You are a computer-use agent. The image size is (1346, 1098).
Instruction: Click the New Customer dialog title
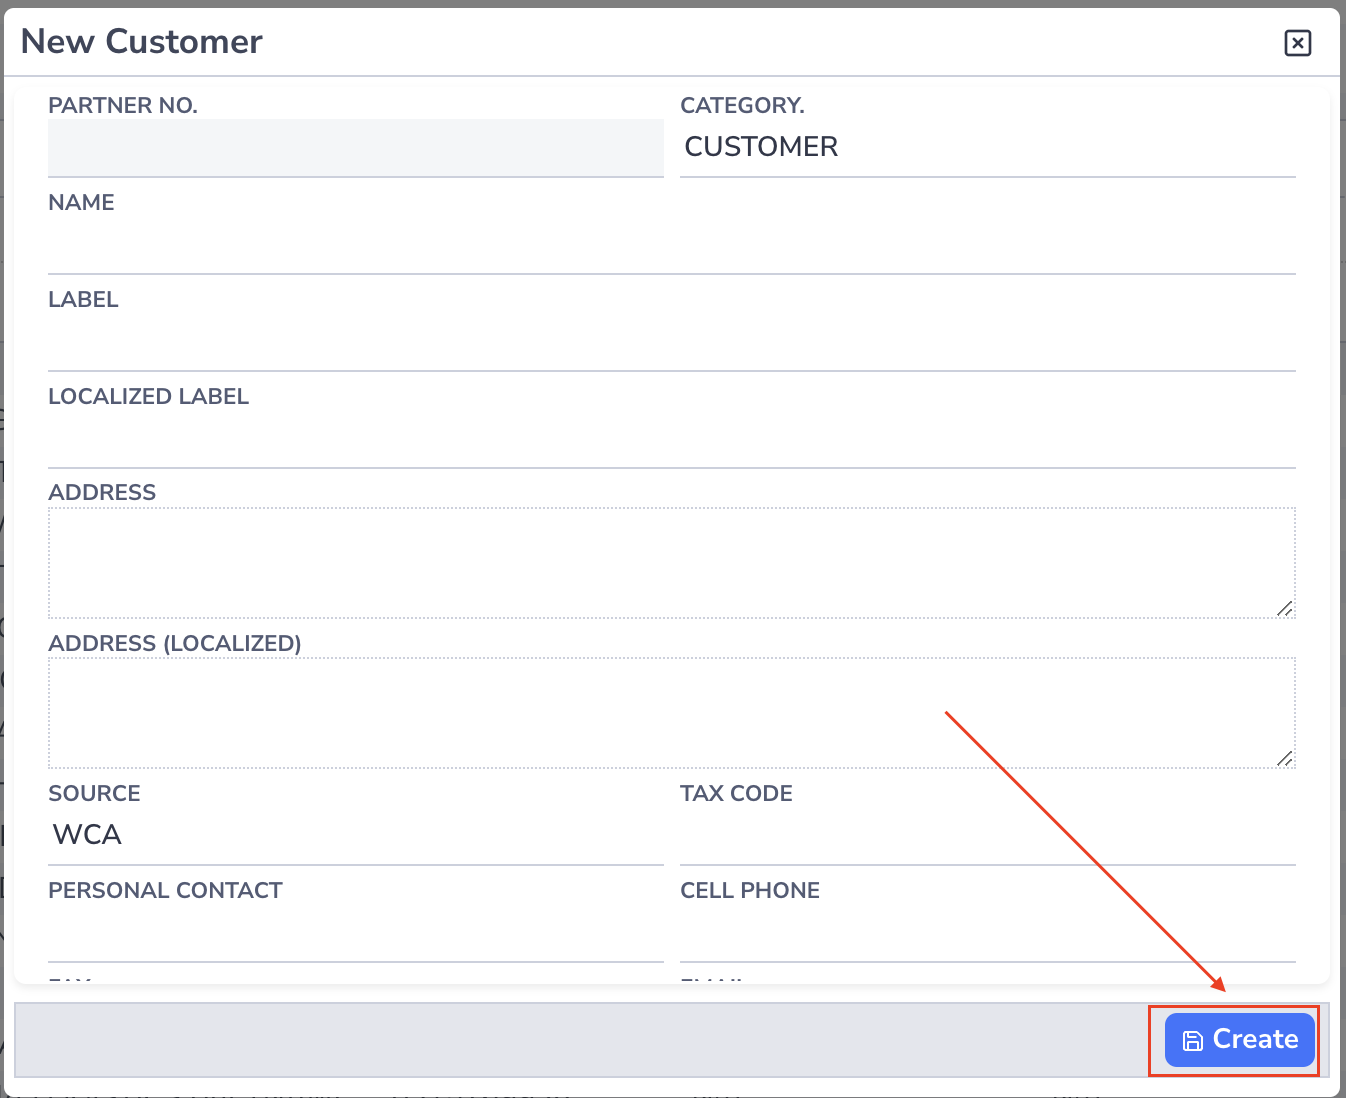click(141, 42)
